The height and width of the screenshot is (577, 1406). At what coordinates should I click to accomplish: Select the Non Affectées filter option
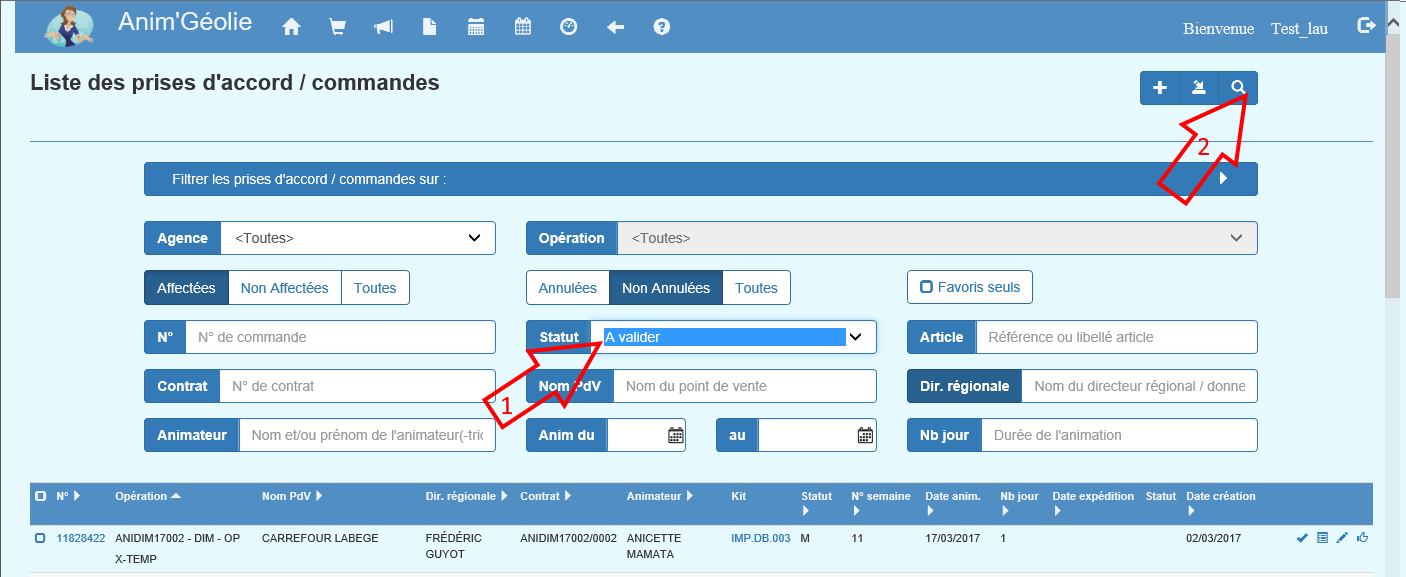pyautogui.click(x=284, y=287)
